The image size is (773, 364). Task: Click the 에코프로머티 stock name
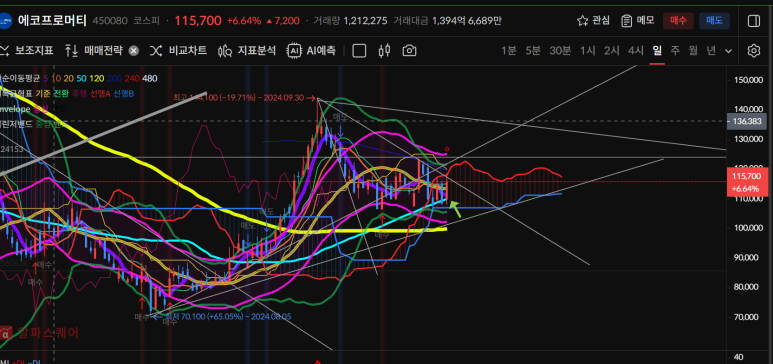pyautogui.click(x=52, y=20)
